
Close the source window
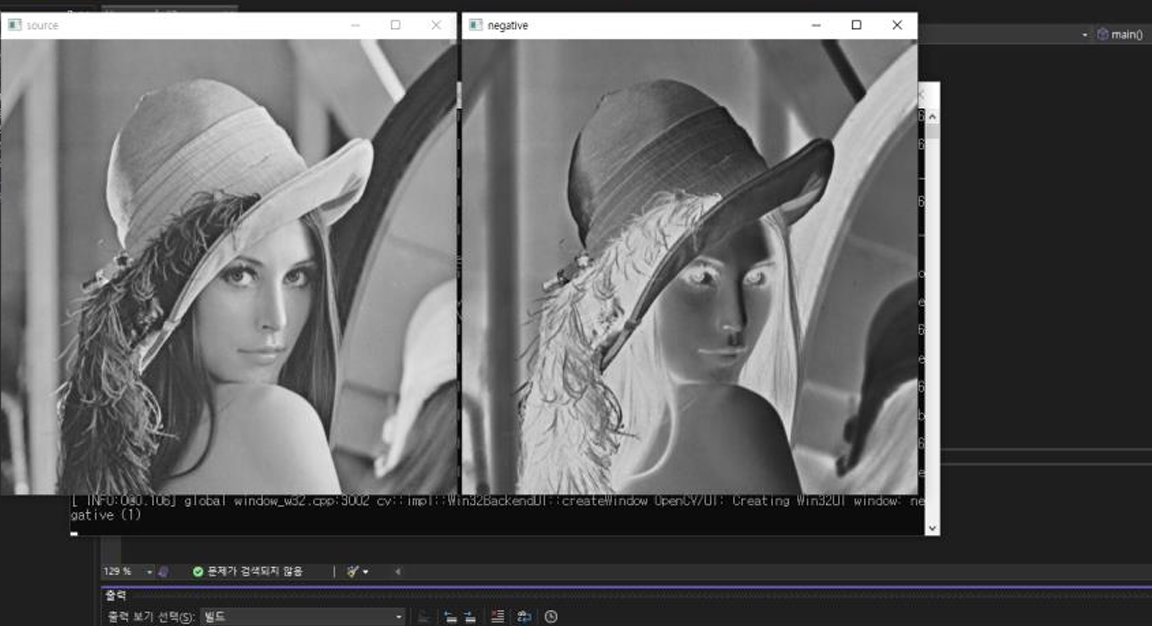coord(436,25)
